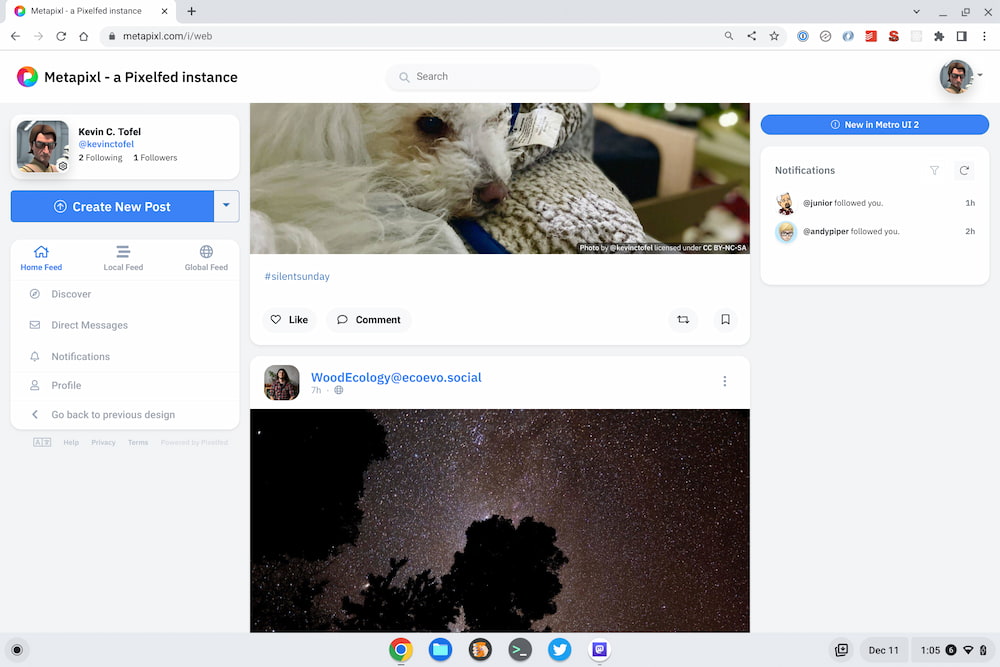Open the tab search dropdown arrow
The image size is (1000, 667).
(x=916, y=11)
